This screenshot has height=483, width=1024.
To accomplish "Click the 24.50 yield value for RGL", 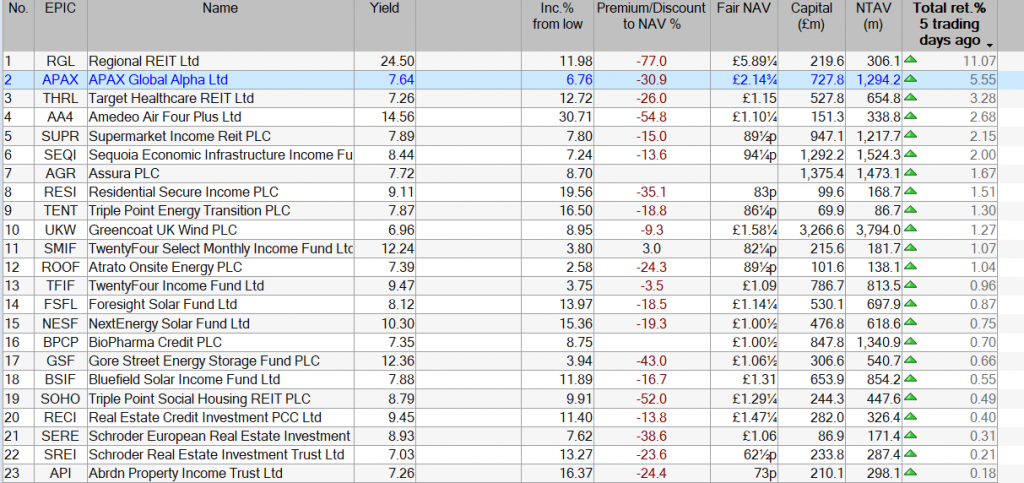I will click(397, 61).
